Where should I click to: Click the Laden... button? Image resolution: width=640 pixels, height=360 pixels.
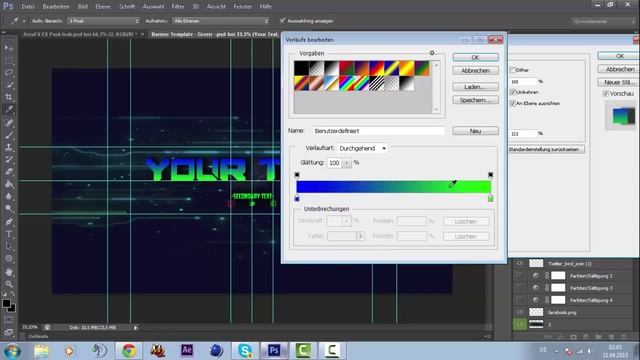point(475,87)
